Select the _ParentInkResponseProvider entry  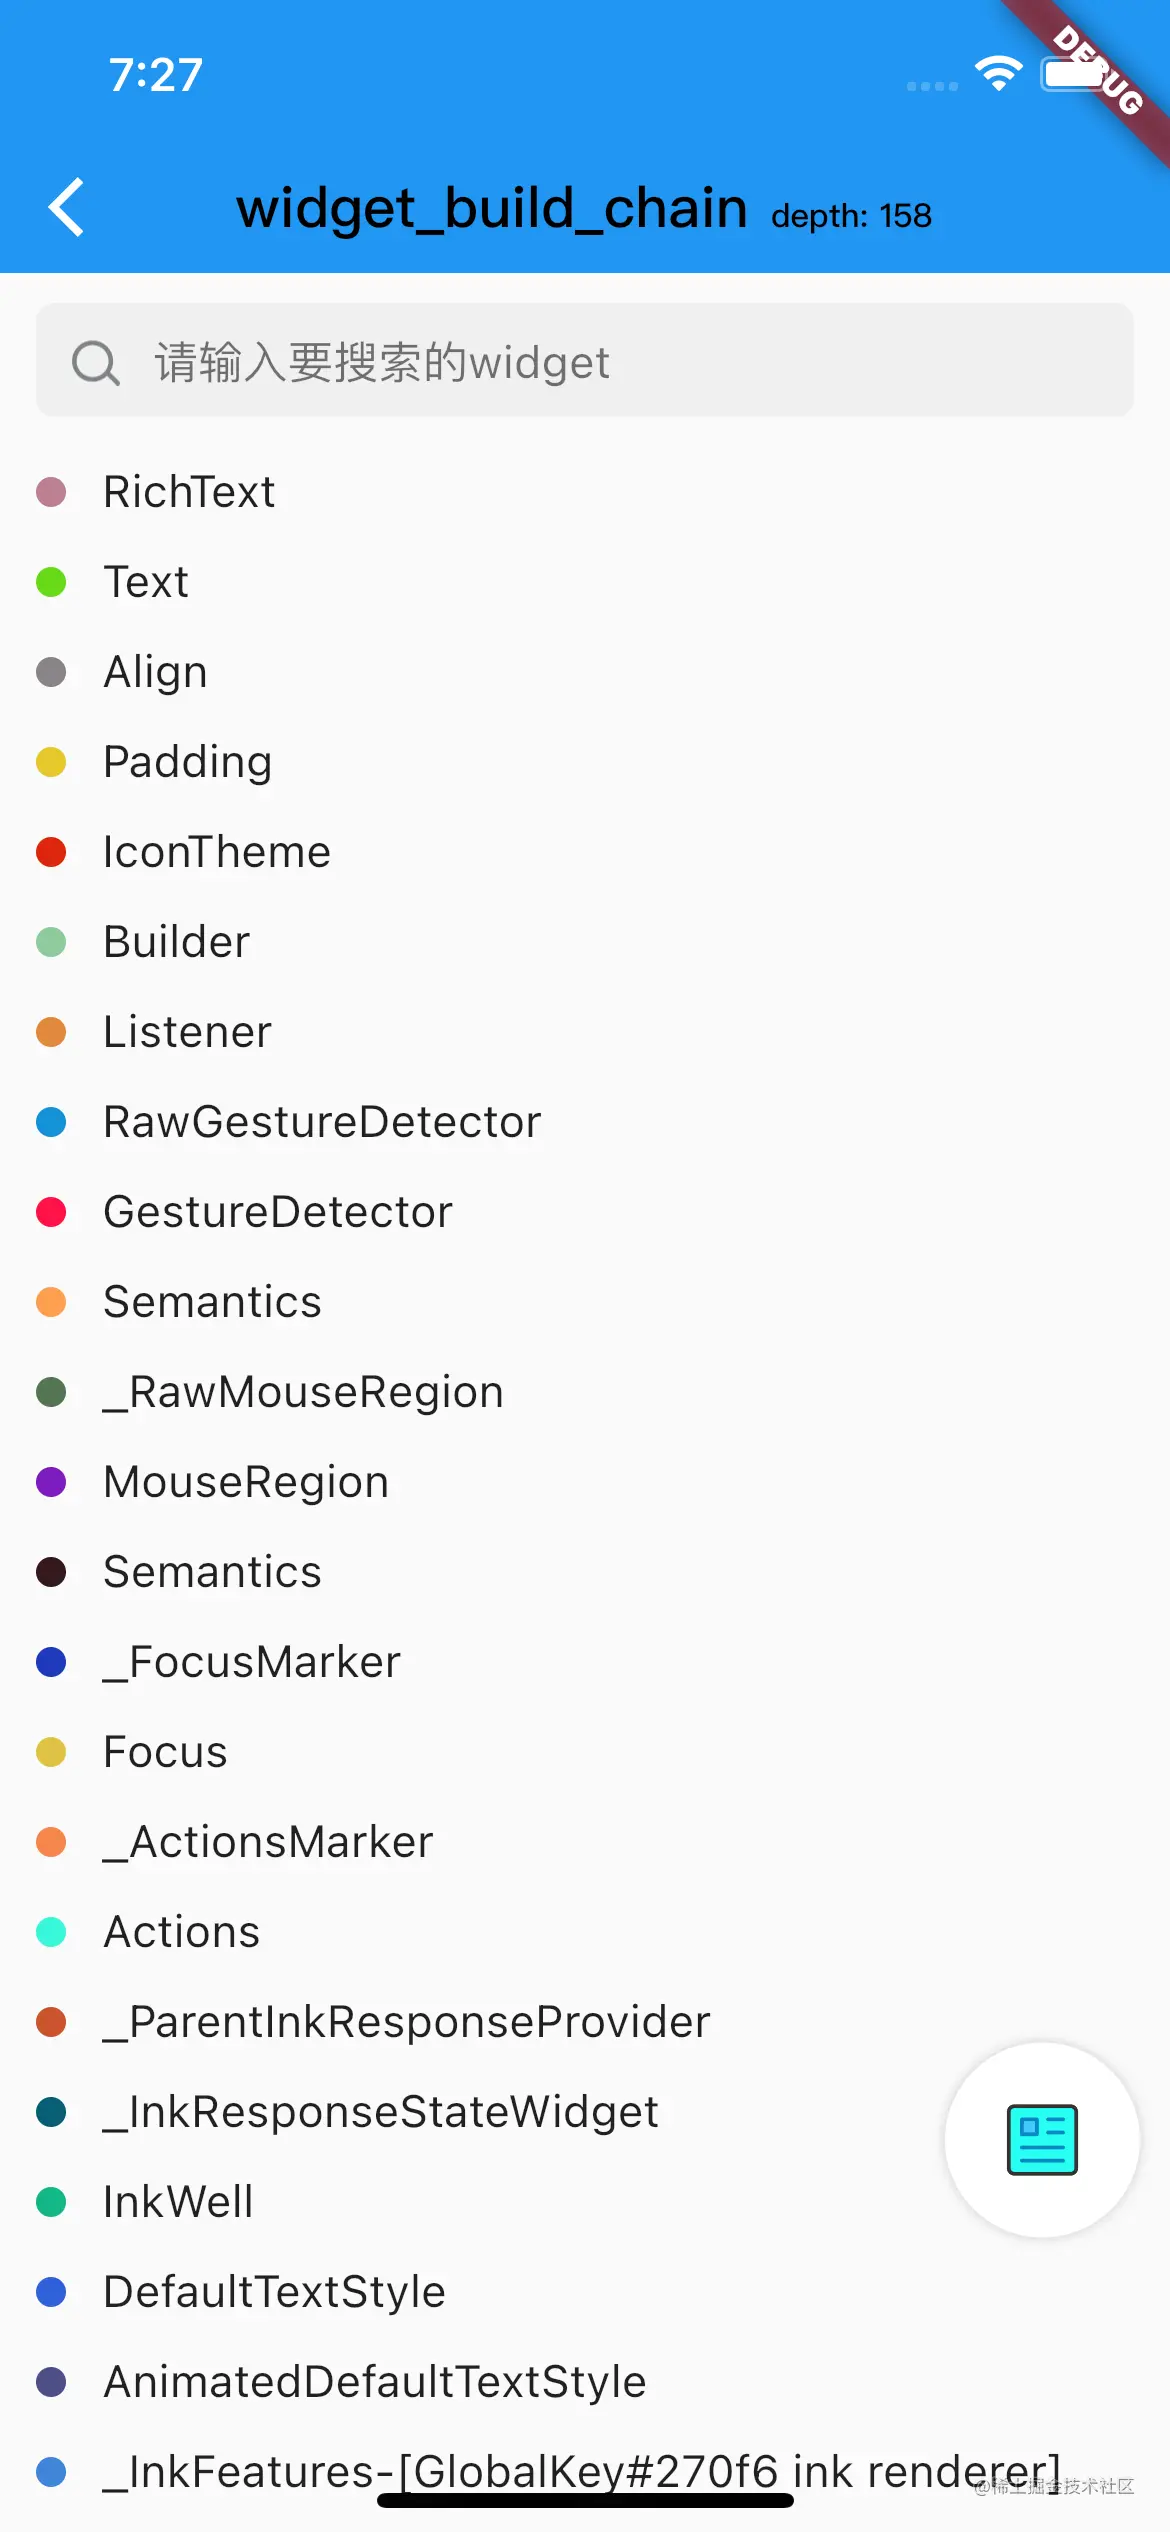tap(406, 2022)
